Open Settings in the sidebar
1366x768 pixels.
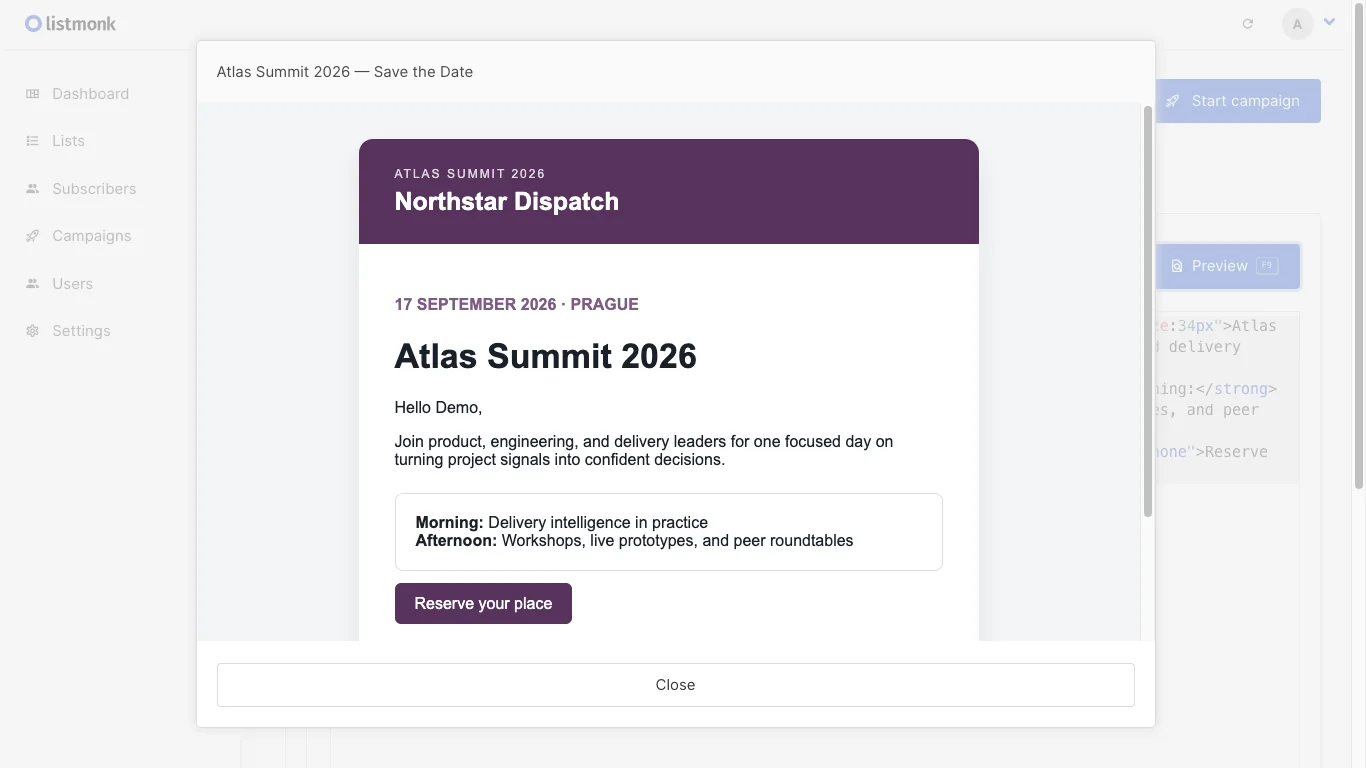(x=81, y=331)
